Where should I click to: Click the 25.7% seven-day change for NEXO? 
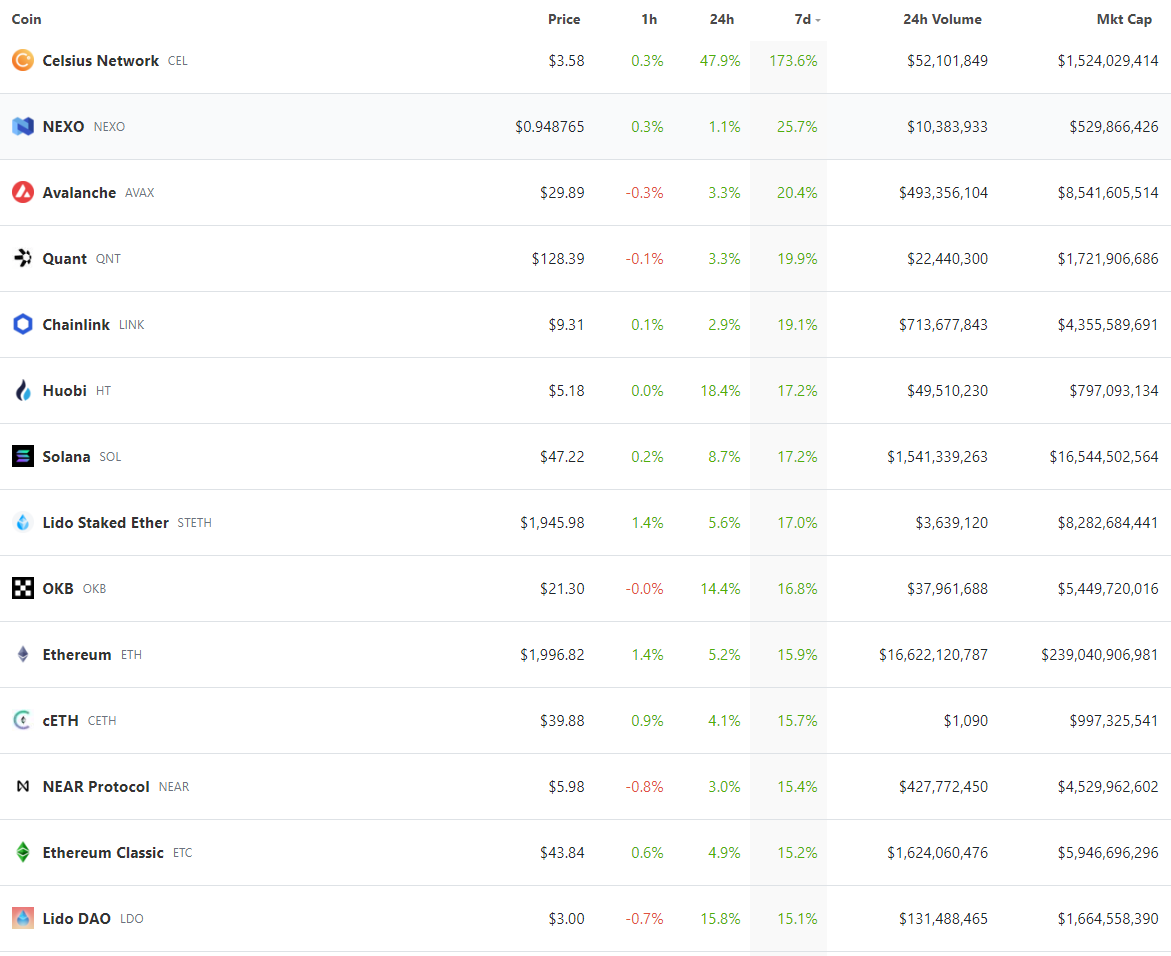pyautogui.click(x=797, y=127)
